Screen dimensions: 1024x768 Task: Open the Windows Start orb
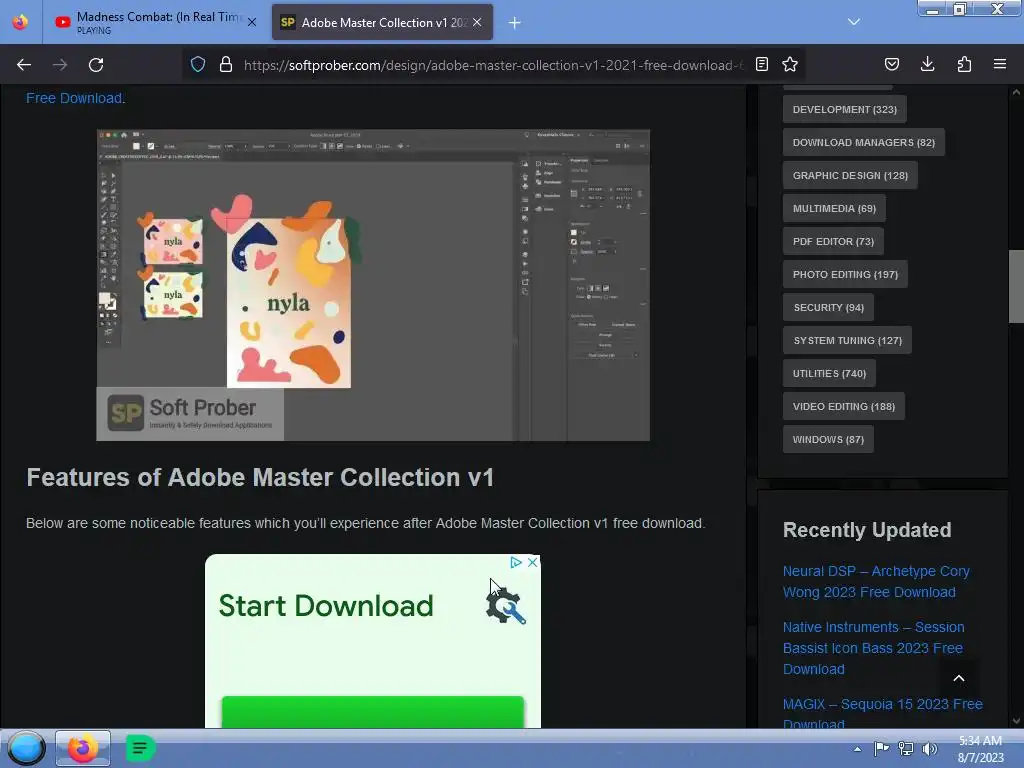click(x=26, y=748)
